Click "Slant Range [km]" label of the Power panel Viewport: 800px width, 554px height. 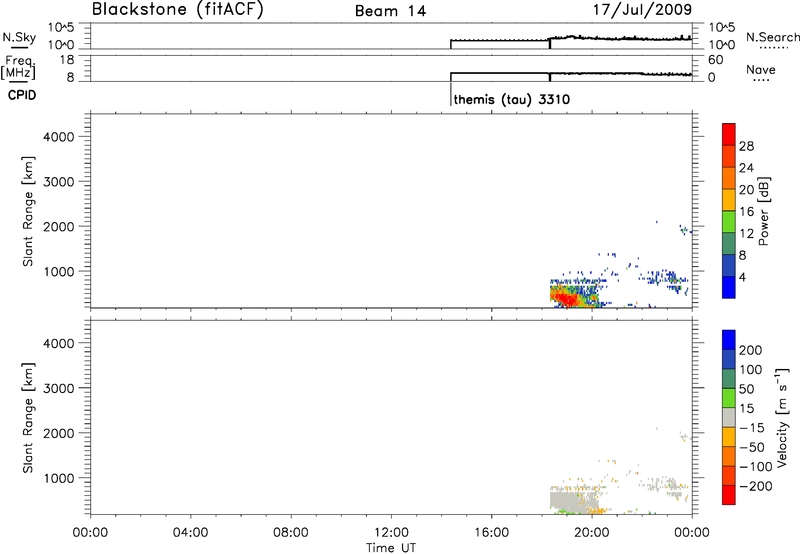pyautogui.click(x=28, y=211)
